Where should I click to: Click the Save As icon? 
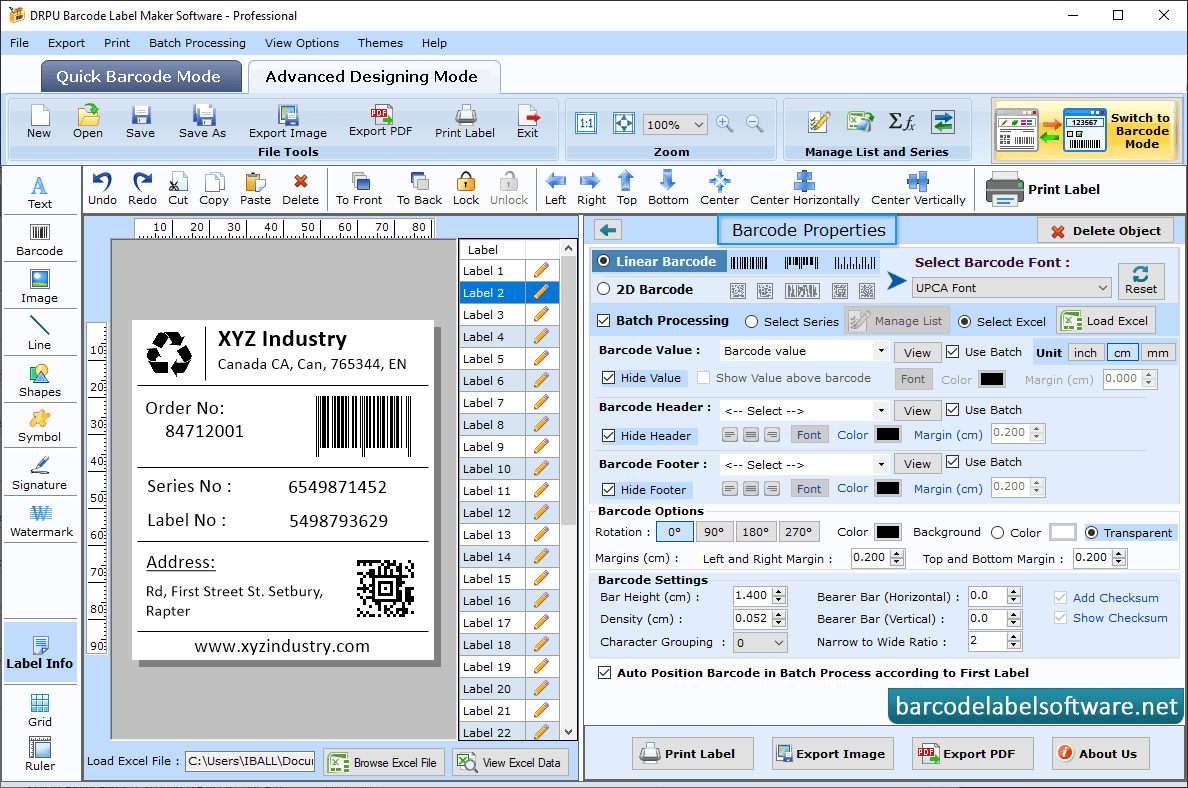point(202,121)
